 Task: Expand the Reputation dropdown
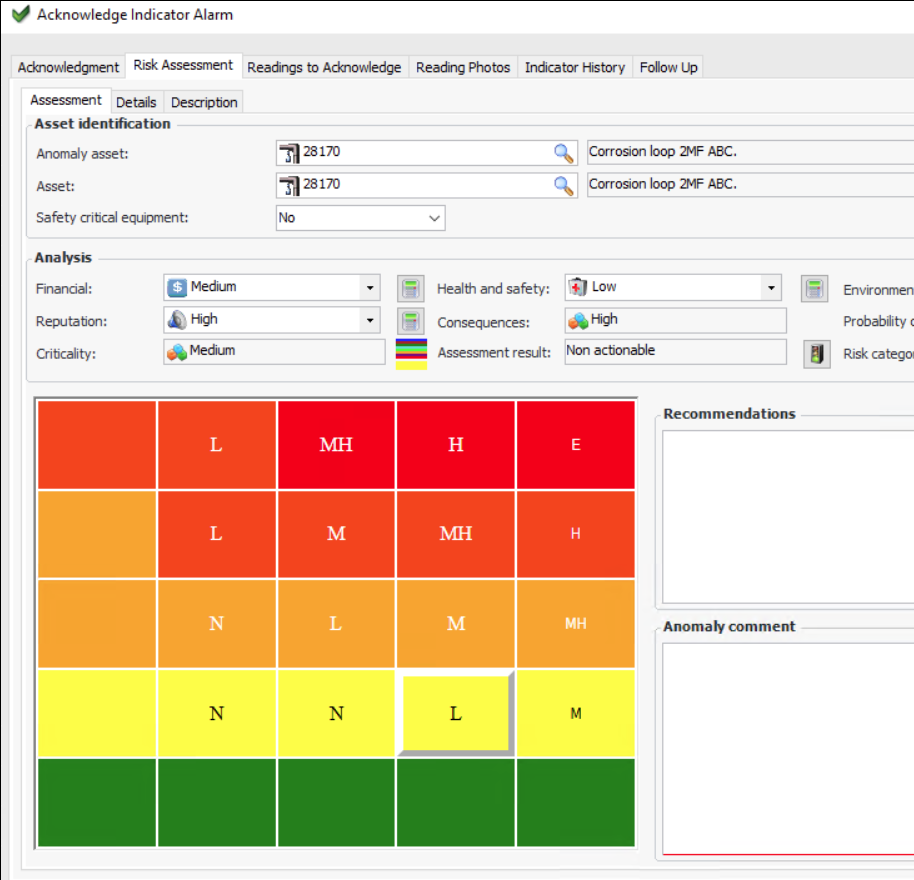pos(370,320)
